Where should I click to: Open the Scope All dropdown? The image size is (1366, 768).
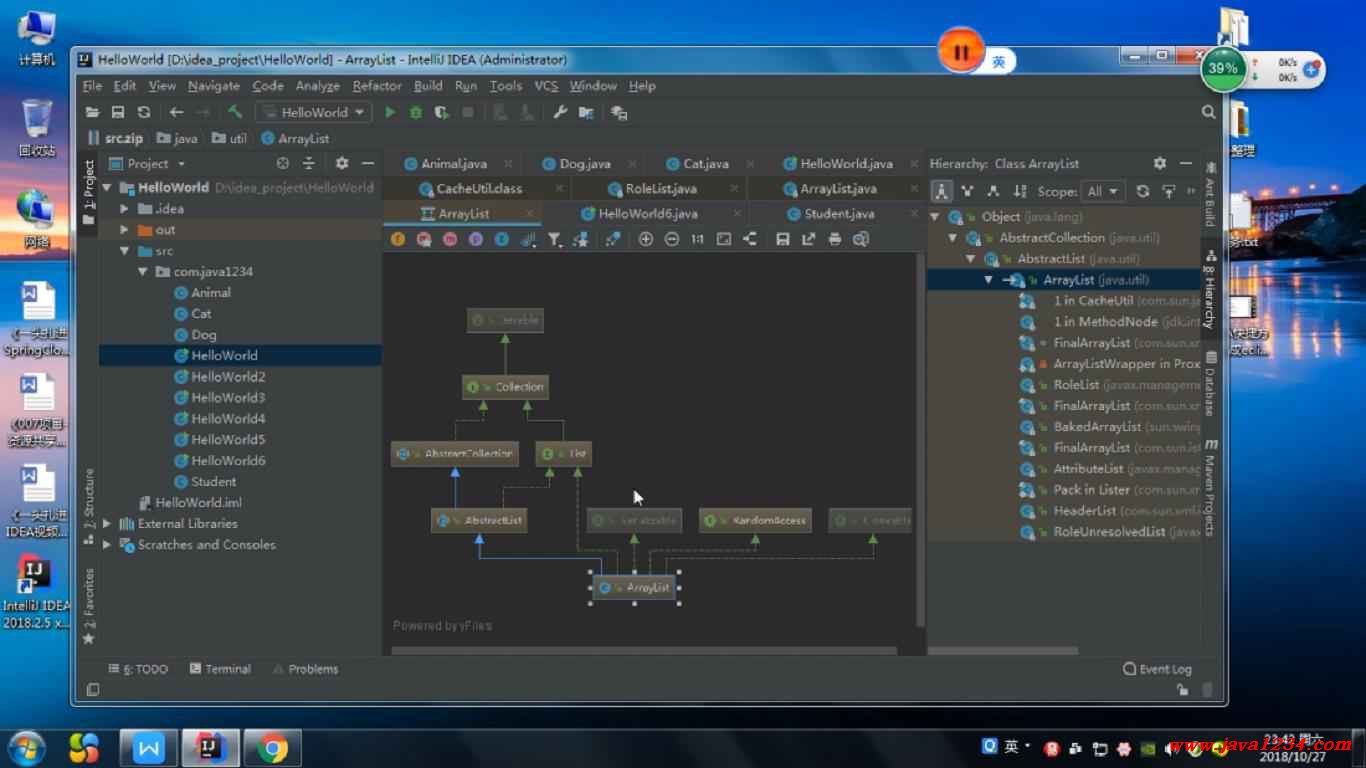[1105, 191]
